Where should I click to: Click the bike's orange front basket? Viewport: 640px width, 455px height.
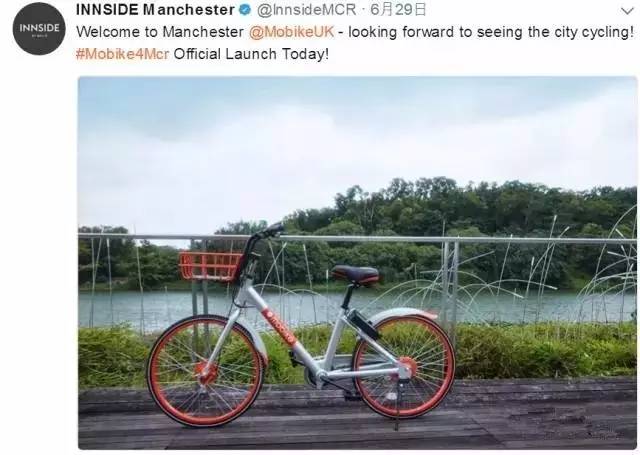tap(210, 266)
